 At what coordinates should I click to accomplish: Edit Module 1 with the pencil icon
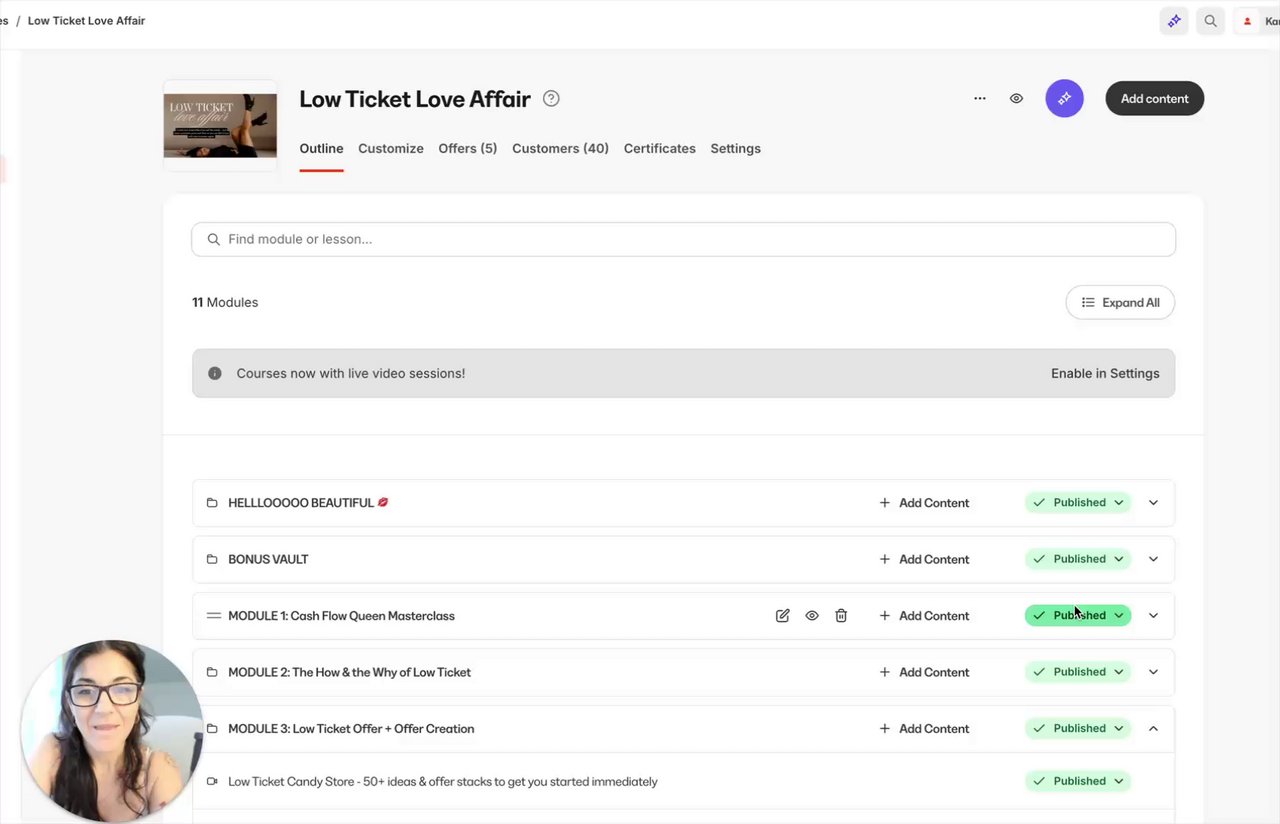783,616
